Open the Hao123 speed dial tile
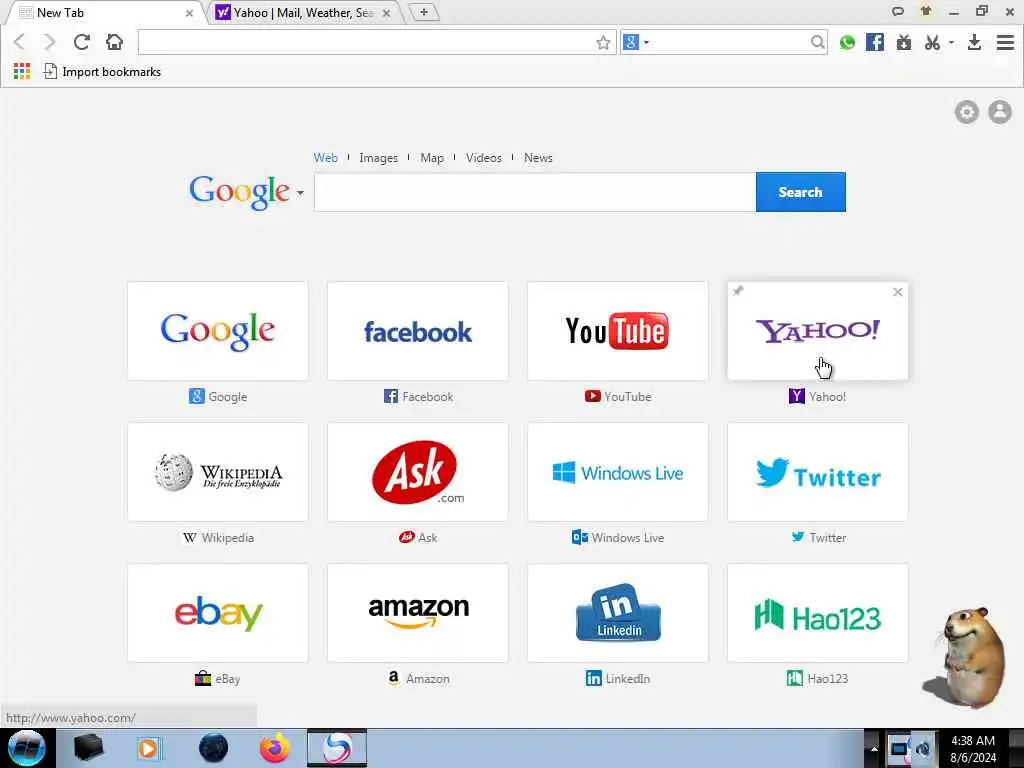The image size is (1024, 768). click(x=818, y=613)
